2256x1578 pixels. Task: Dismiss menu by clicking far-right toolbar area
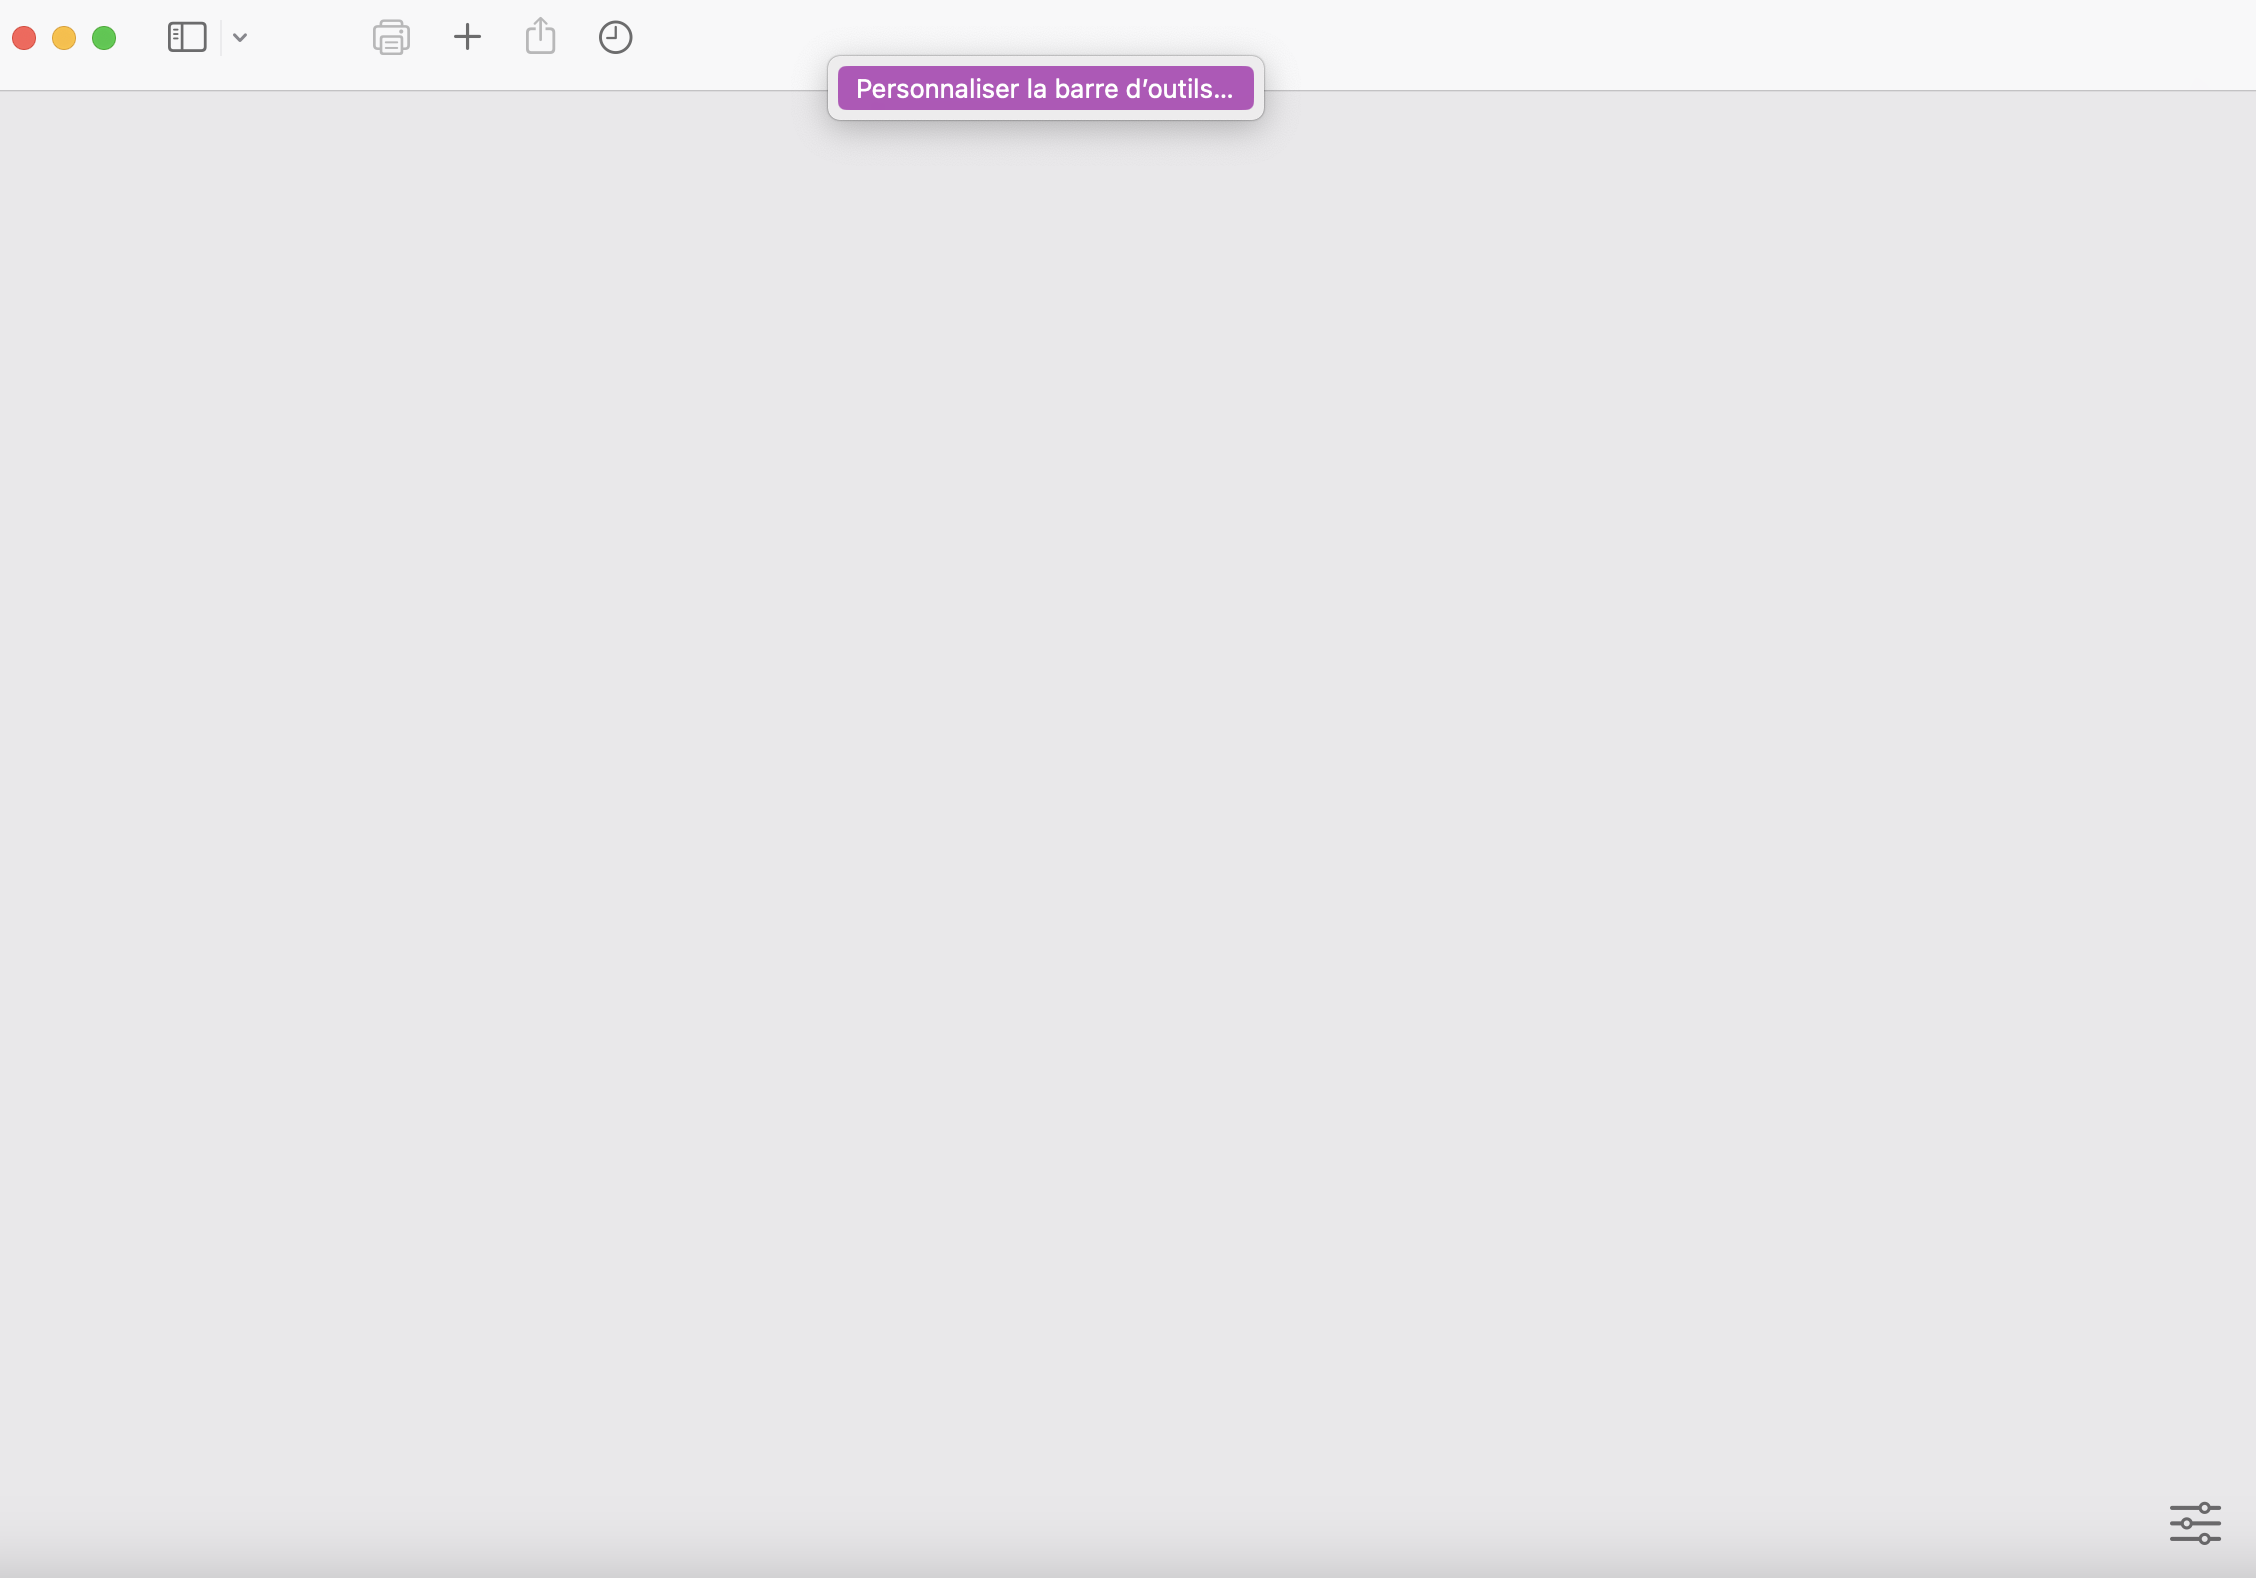click(2150, 40)
